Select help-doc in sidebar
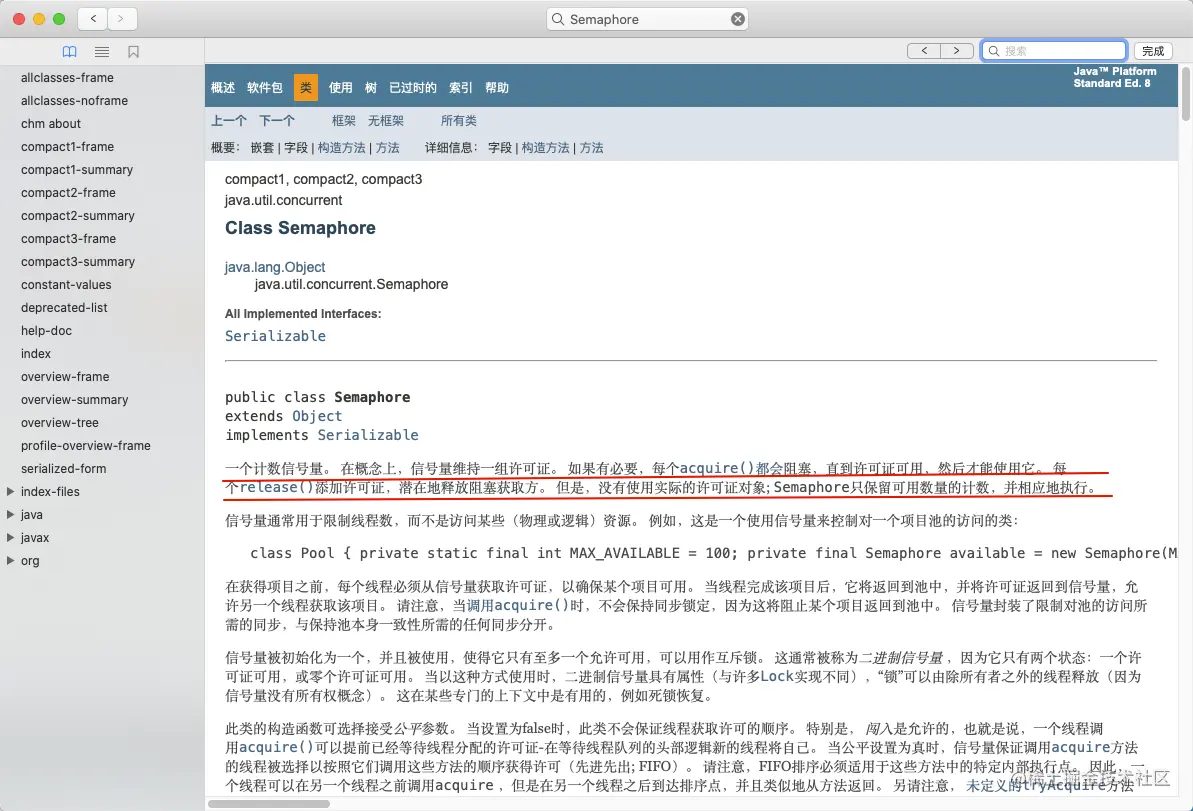Viewport: 1193px width, 811px height. point(46,330)
